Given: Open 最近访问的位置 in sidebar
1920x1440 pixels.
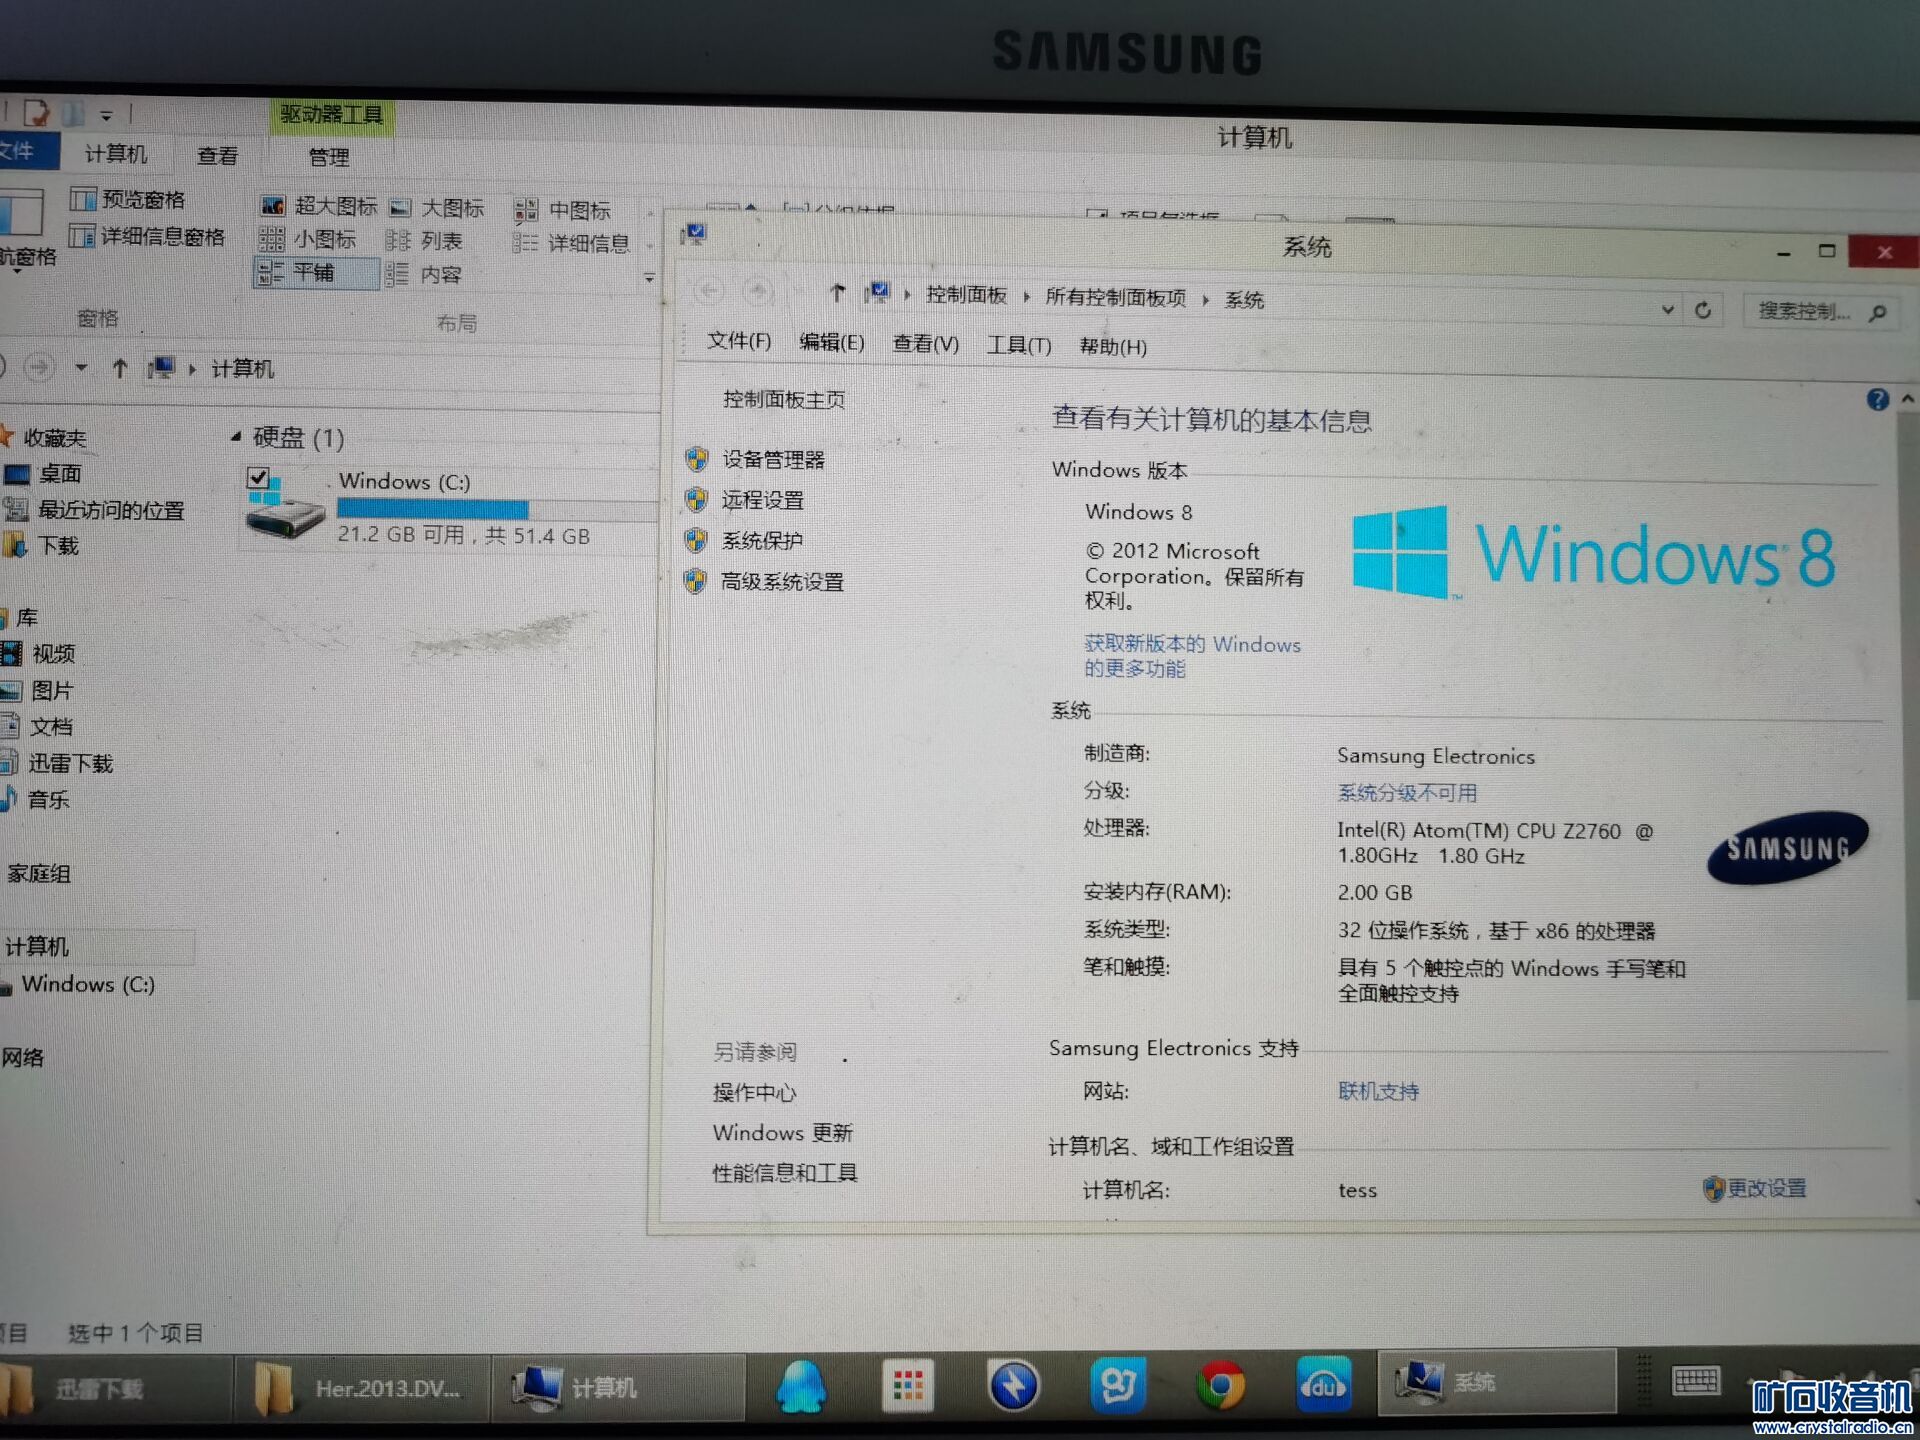Looking at the screenshot, I should [x=95, y=510].
